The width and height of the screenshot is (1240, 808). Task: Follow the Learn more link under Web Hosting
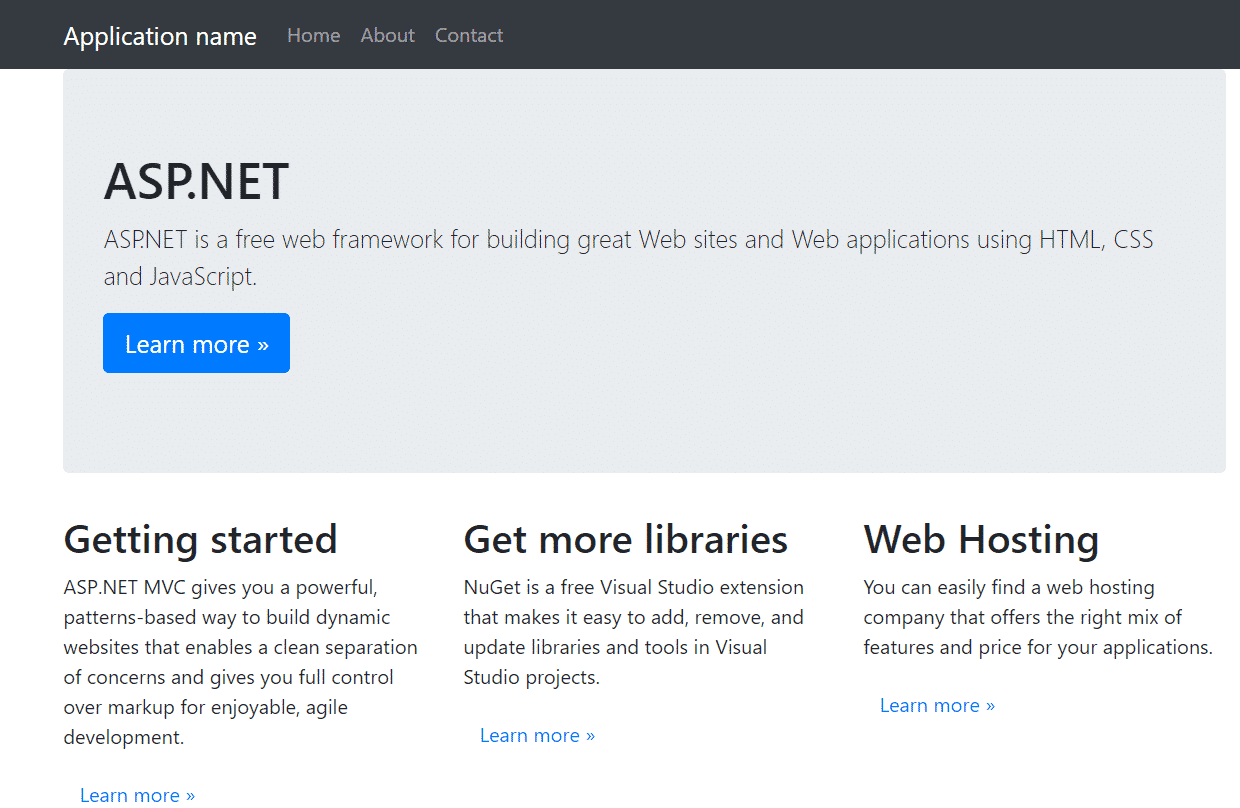(937, 705)
